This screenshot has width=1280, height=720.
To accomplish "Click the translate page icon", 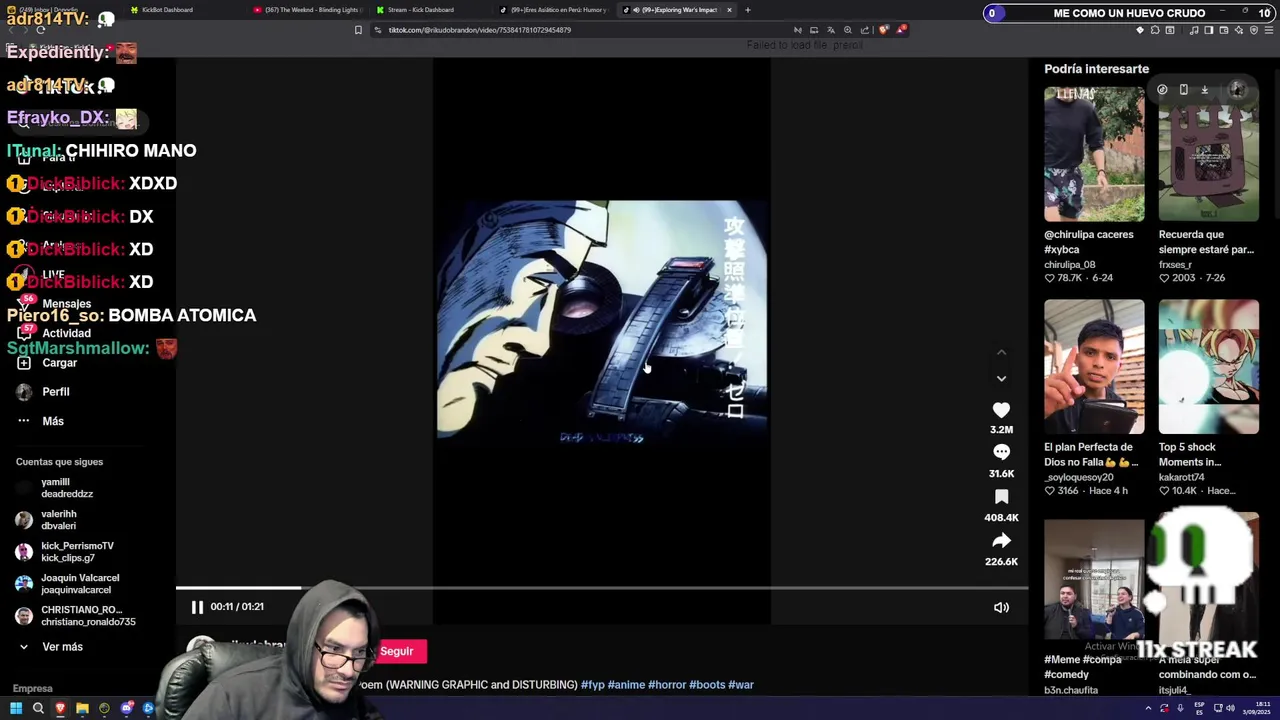I will click(x=831, y=30).
